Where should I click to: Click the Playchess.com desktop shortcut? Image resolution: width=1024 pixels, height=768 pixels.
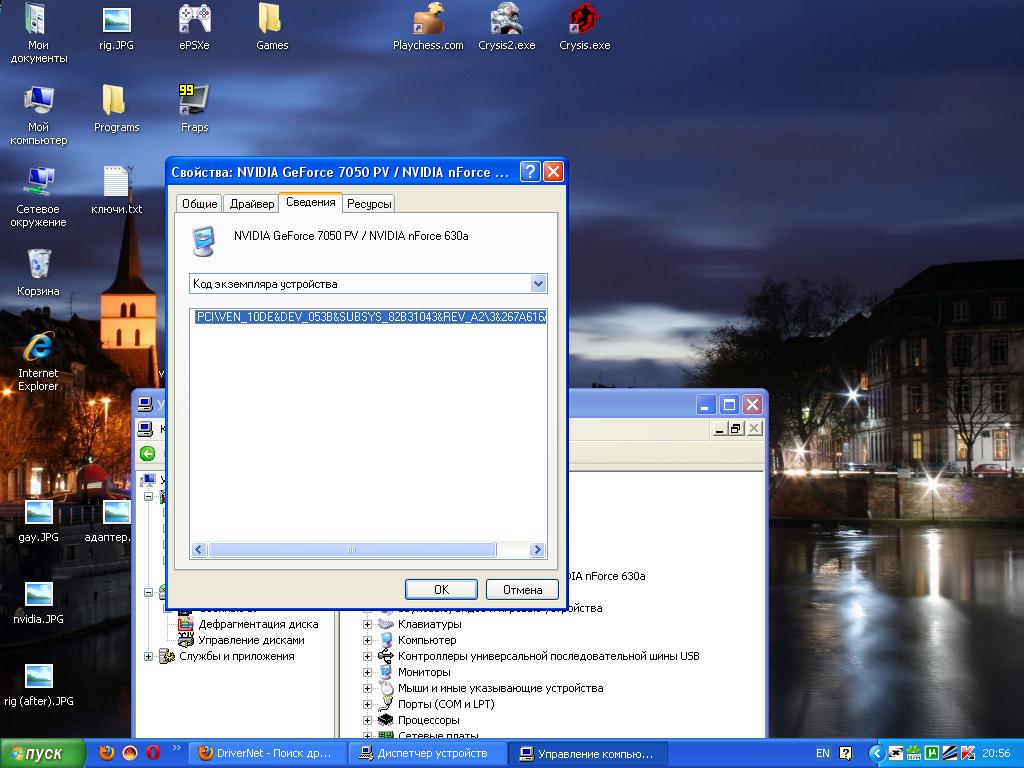[428, 20]
